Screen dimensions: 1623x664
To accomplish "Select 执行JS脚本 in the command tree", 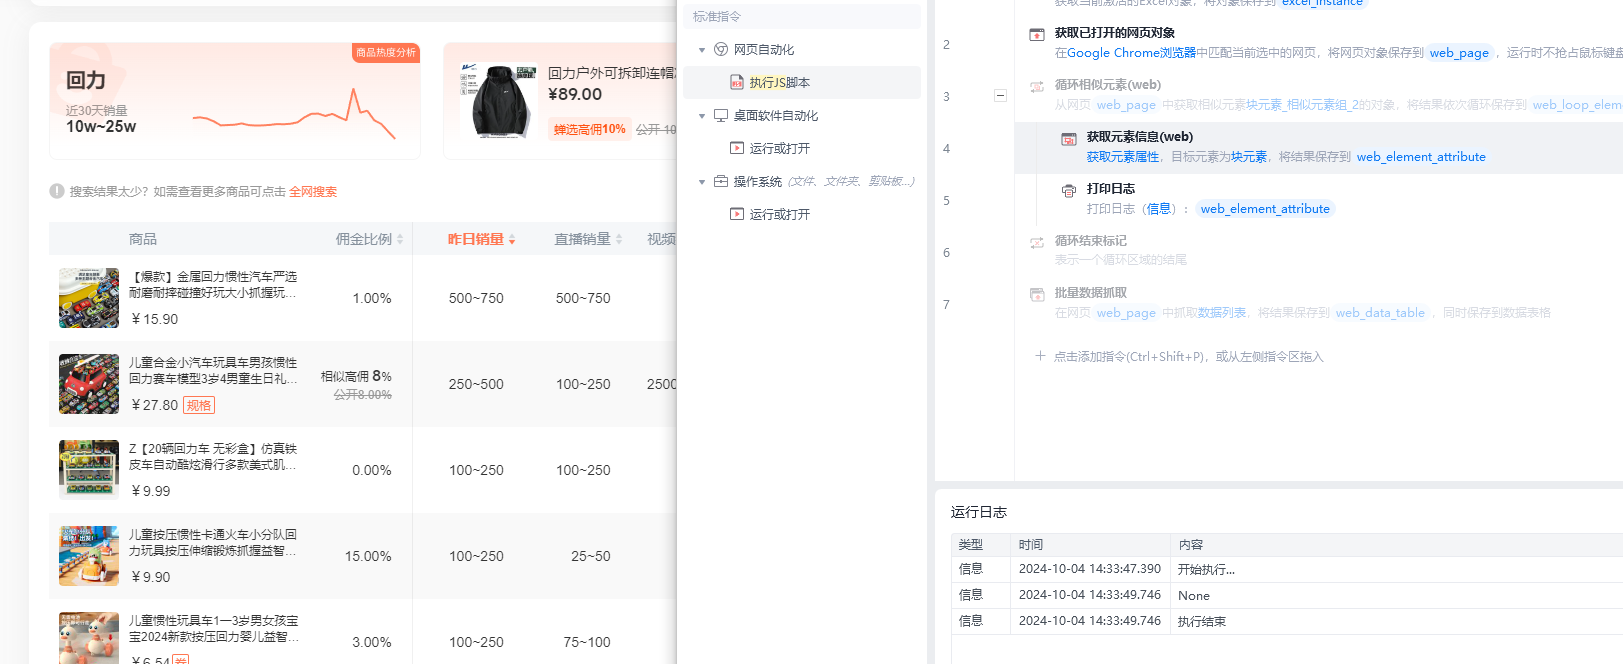I will pos(780,83).
